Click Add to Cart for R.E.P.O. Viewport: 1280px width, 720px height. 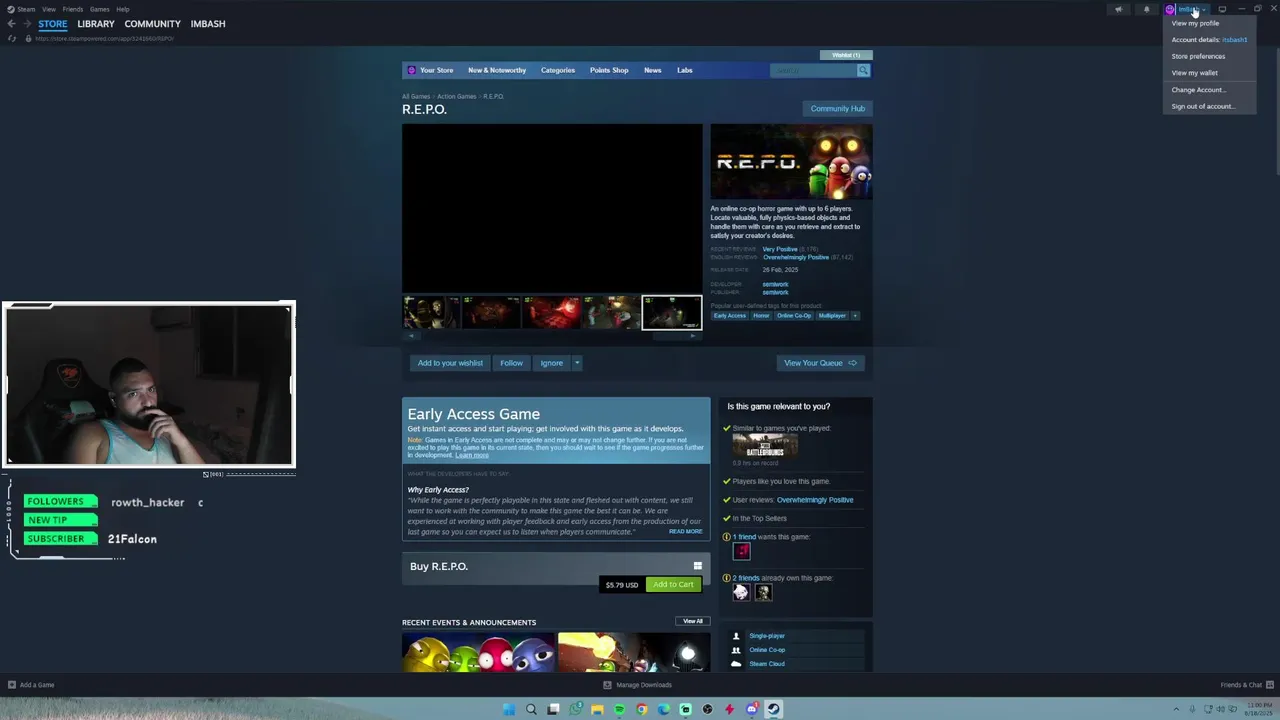[673, 585]
